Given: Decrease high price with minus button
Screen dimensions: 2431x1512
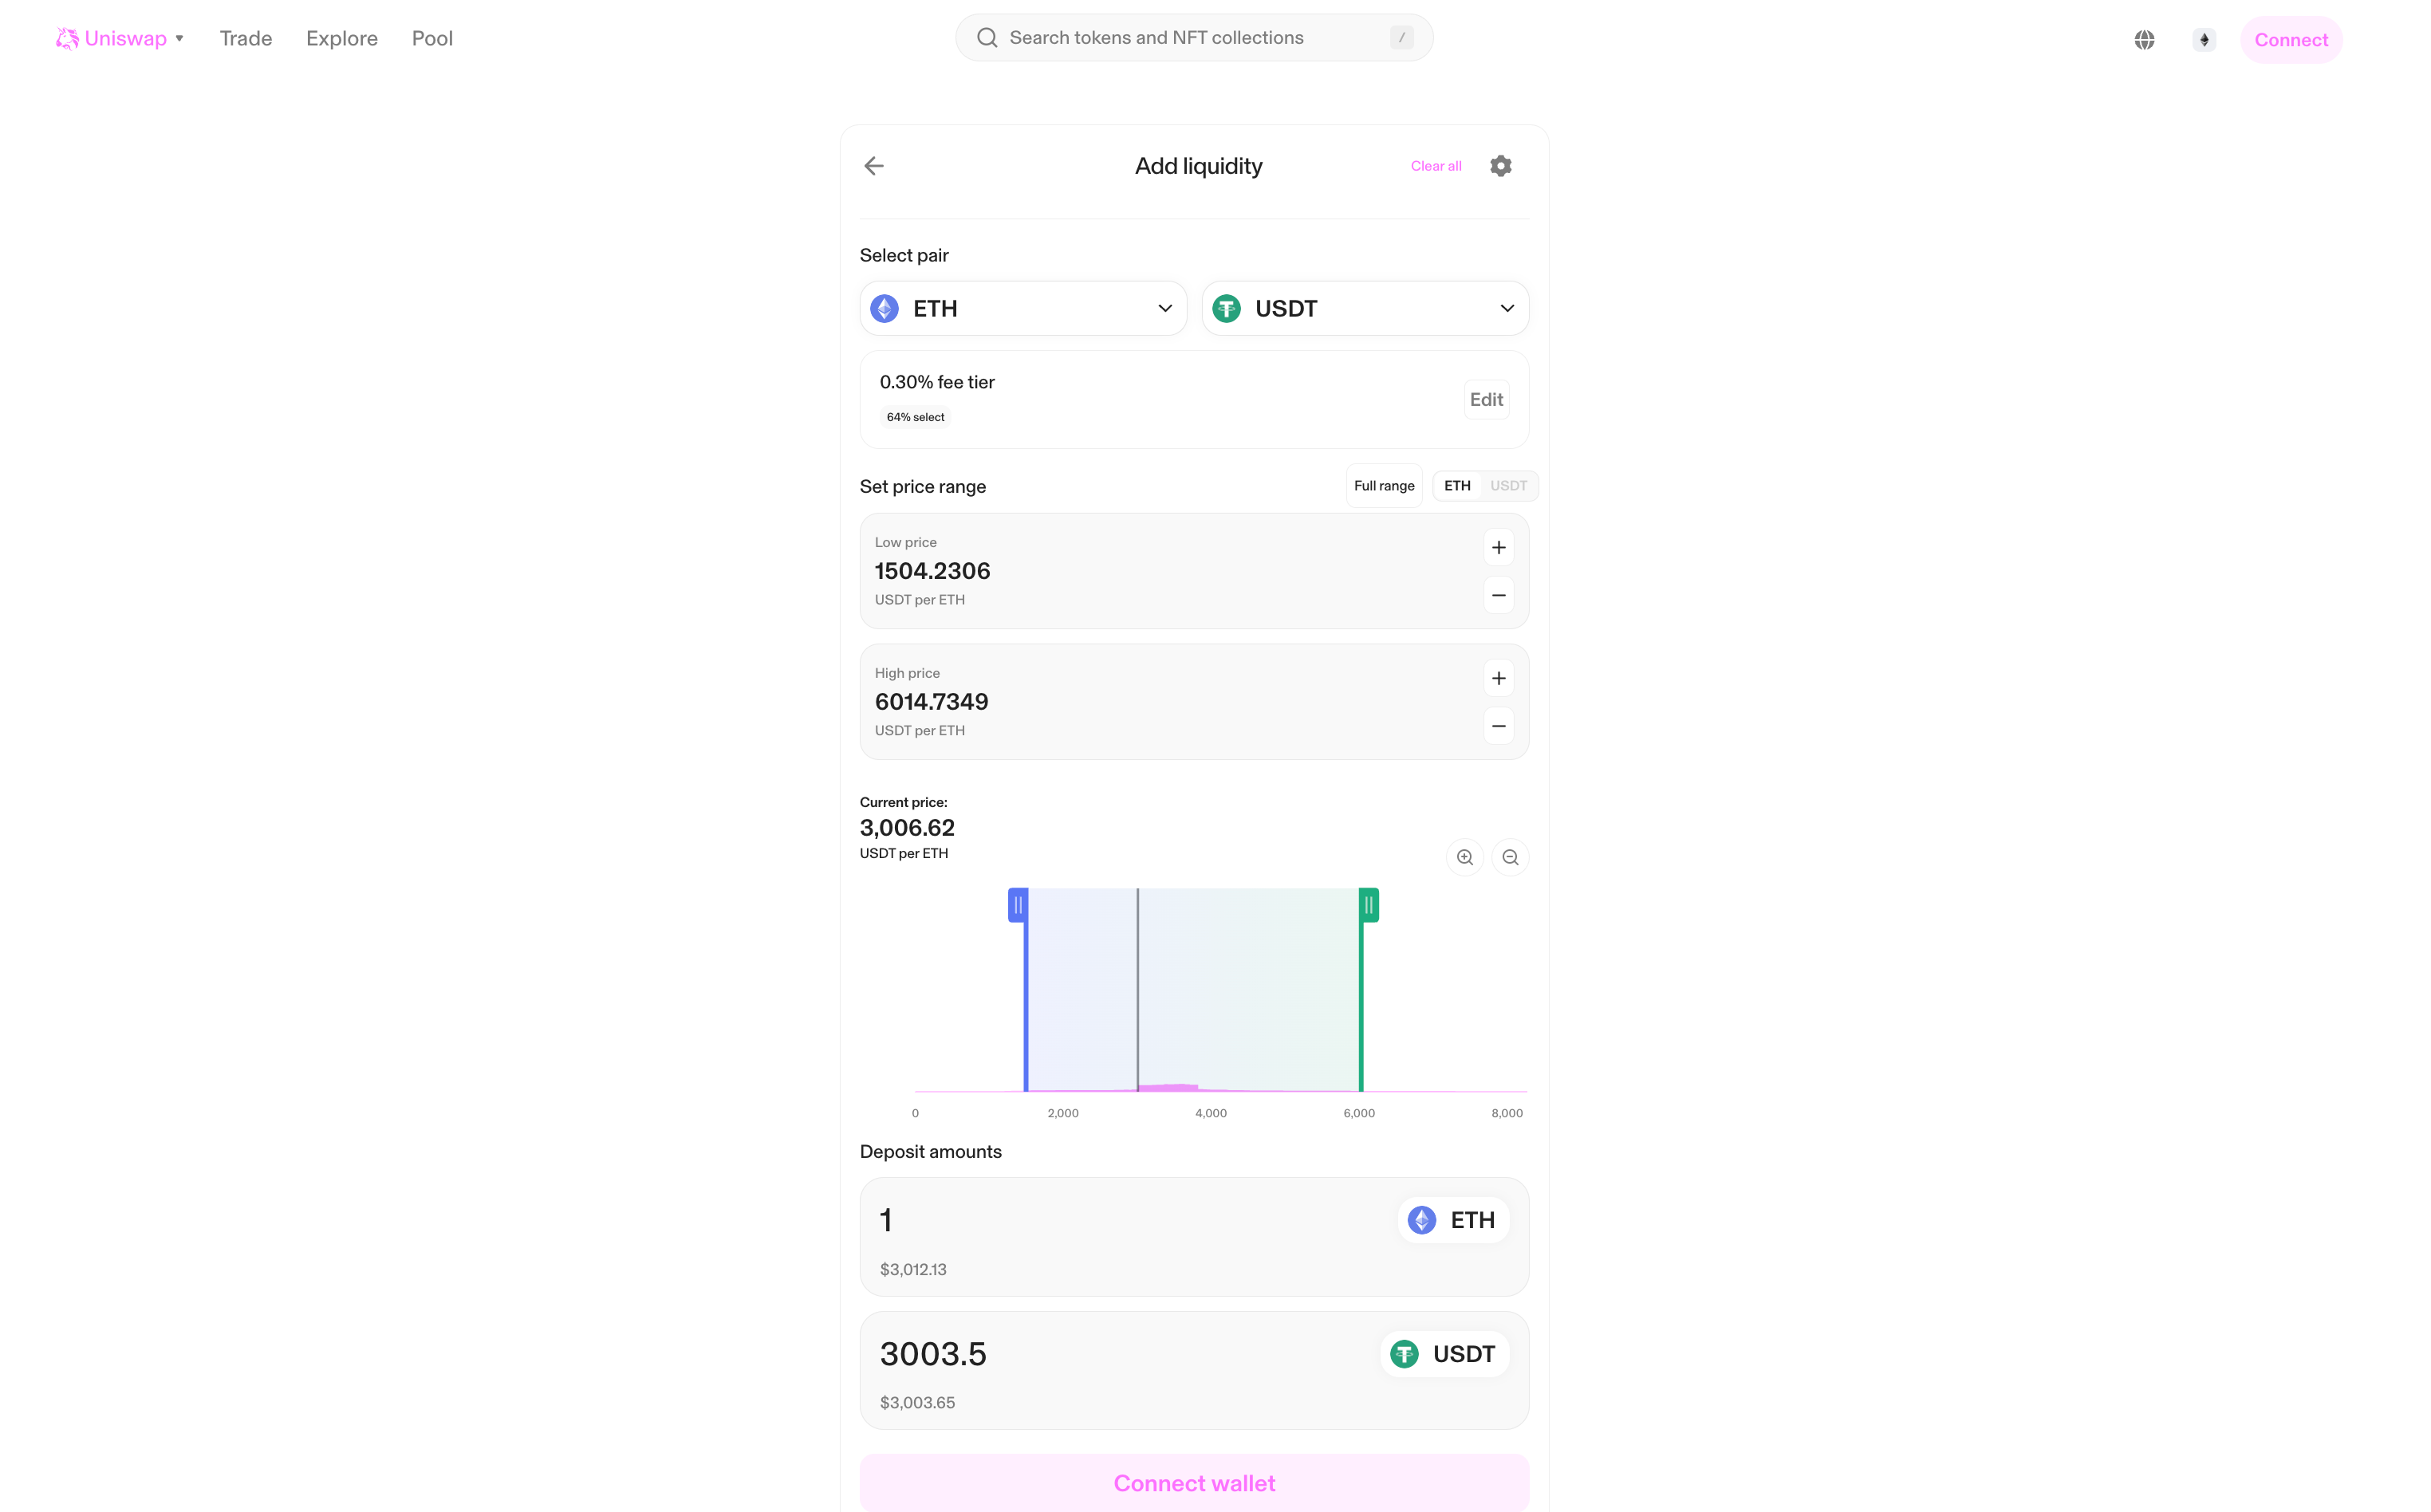Looking at the screenshot, I should tap(1498, 726).
